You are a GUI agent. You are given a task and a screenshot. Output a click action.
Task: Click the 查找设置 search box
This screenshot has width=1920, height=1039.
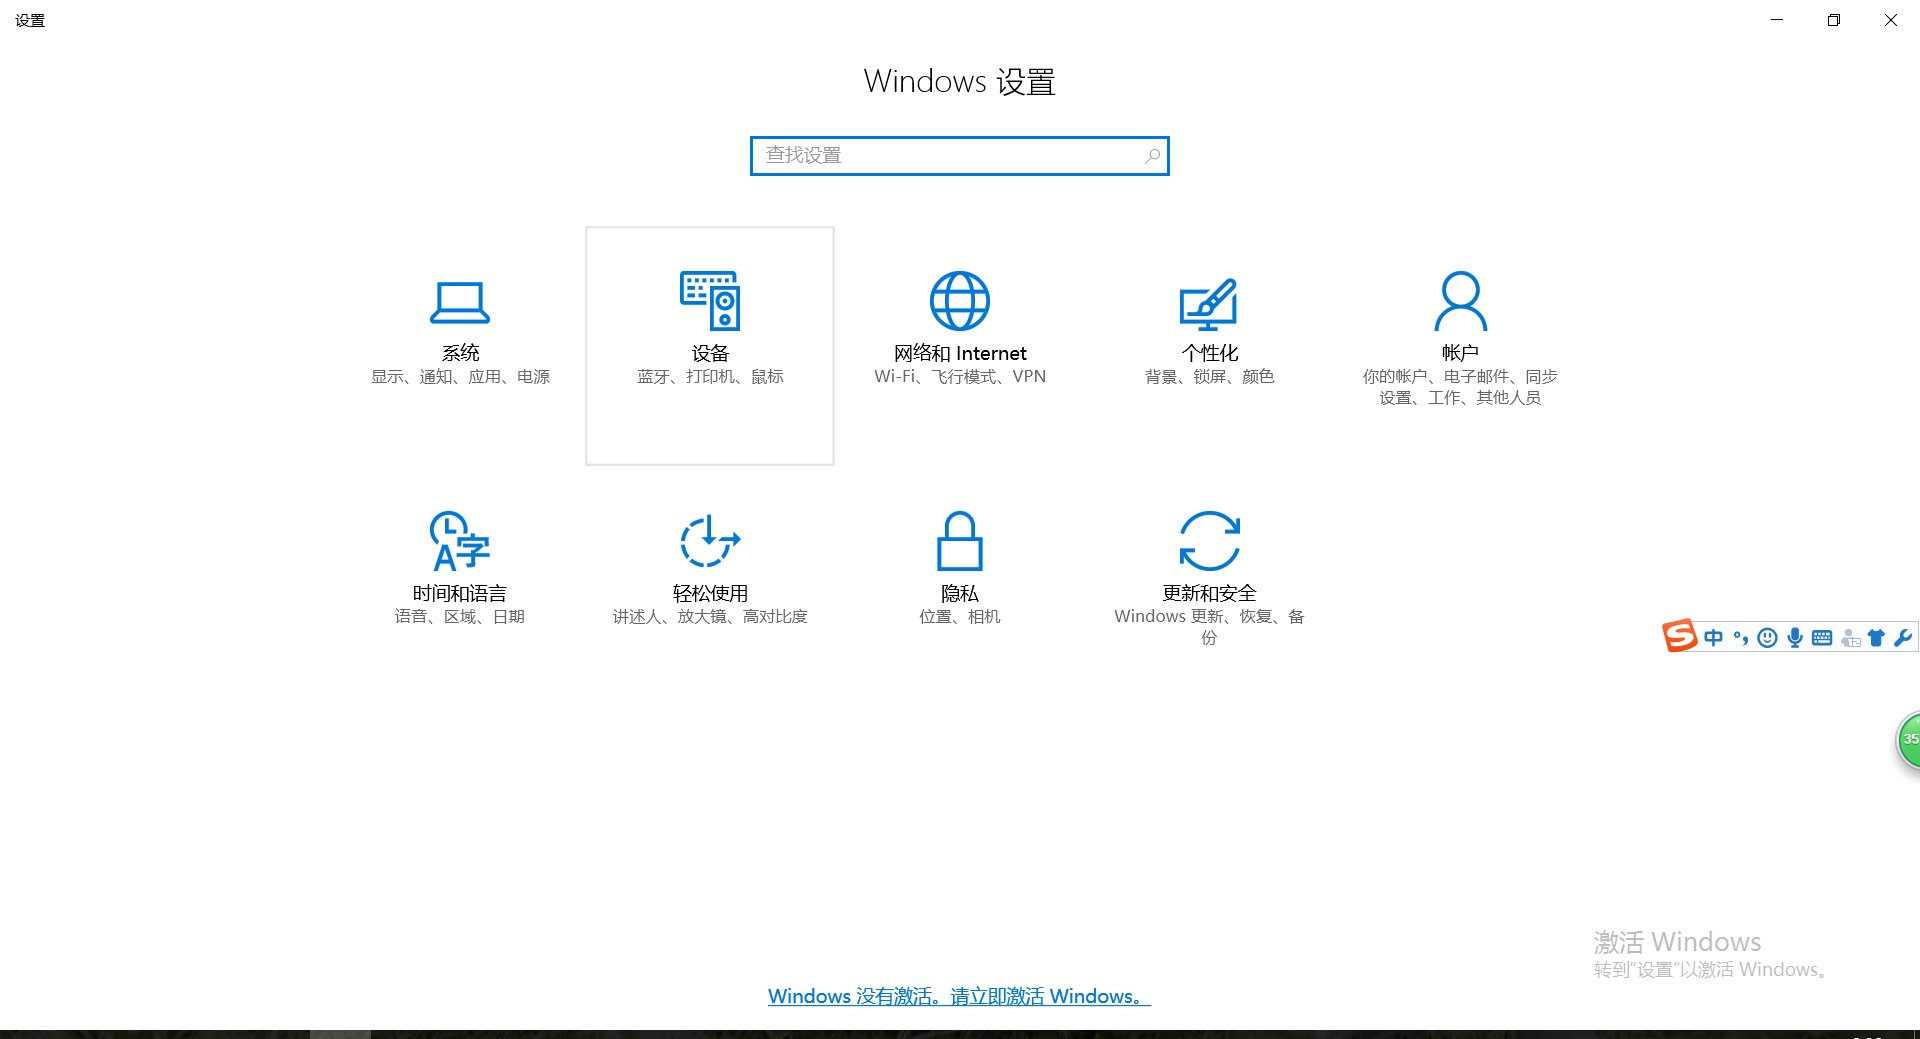coord(959,156)
